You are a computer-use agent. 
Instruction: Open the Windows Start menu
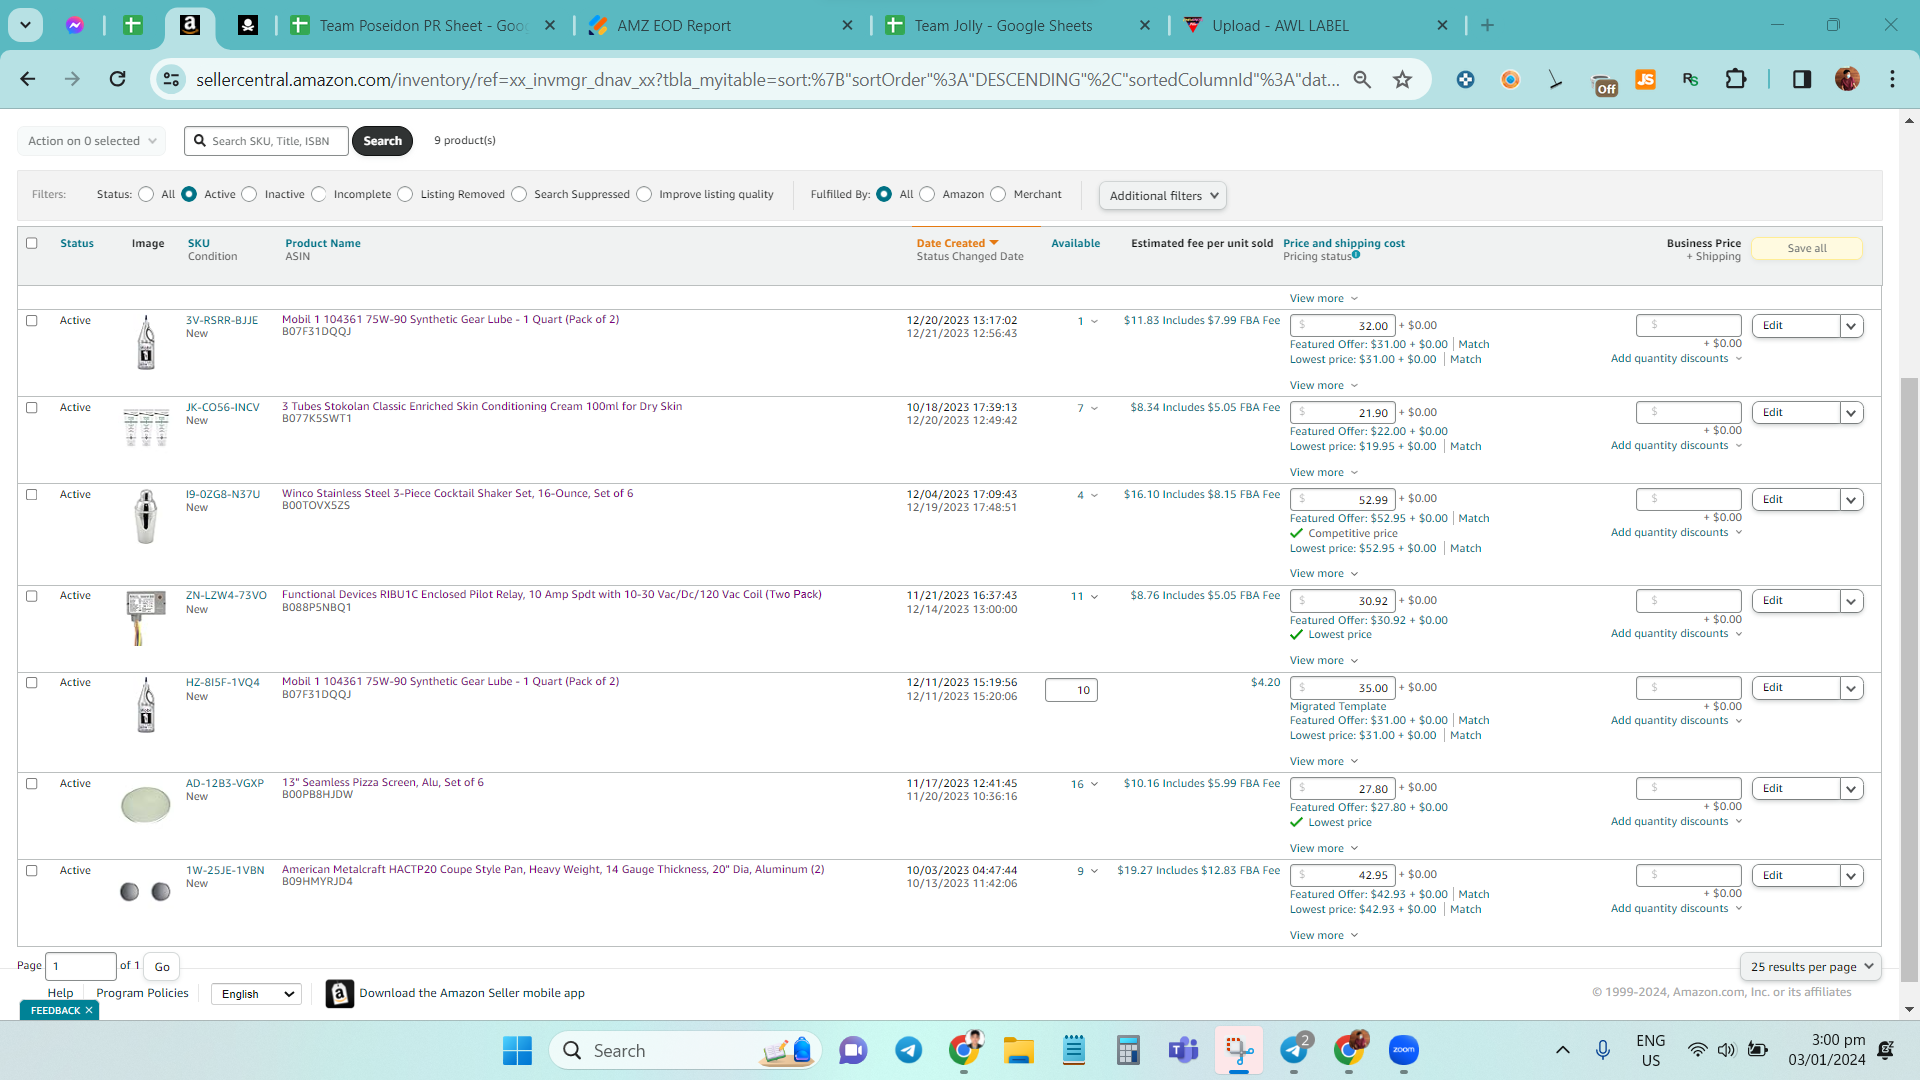[x=517, y=1050]
